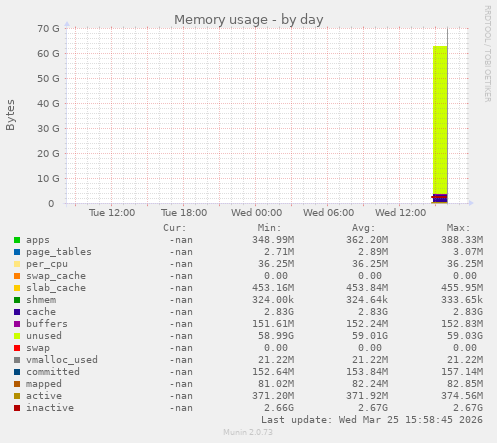Image resolution: width=497 pixels, height=443 pixels.
Task: Click the 'Memory usage - by day' title
Action: point(249,20)
